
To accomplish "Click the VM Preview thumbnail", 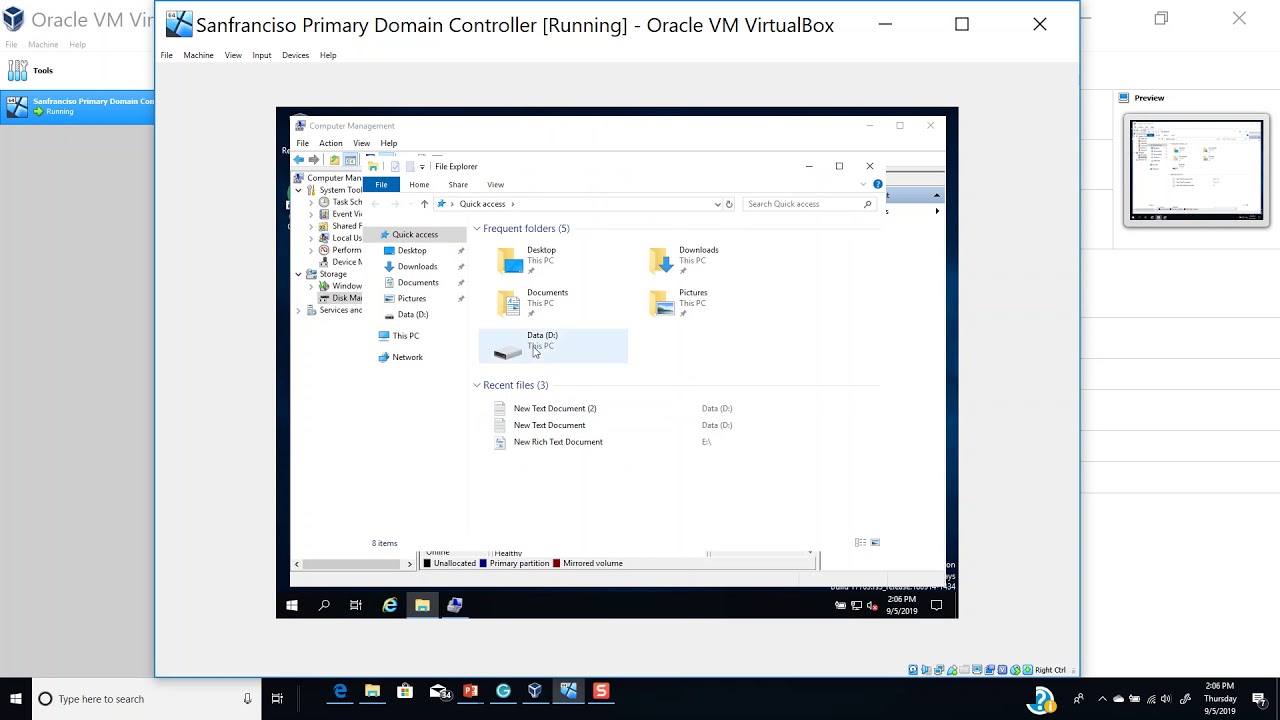I will [x=1196, y=171].
